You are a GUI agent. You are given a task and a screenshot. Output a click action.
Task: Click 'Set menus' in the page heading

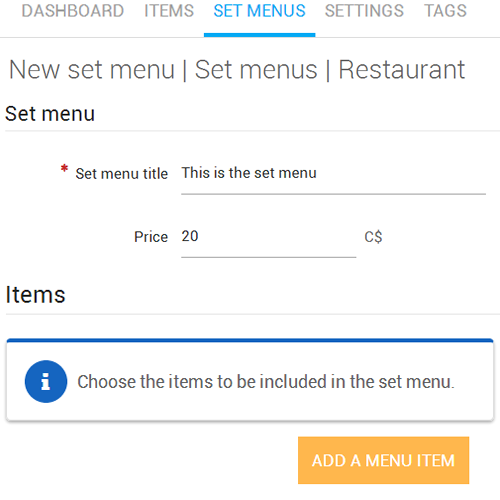[256, 70]
